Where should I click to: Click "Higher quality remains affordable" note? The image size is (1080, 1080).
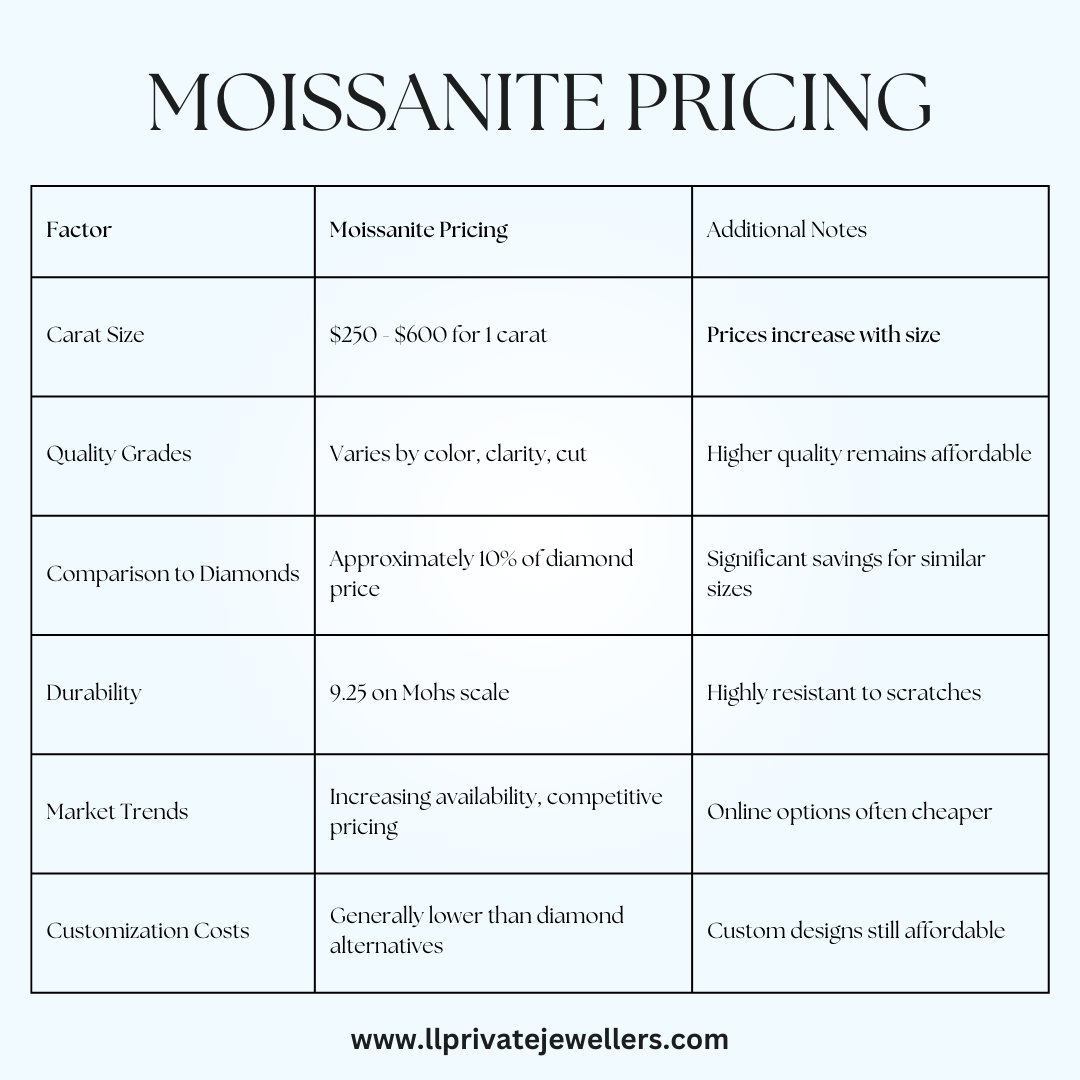(x=868, y=454)
